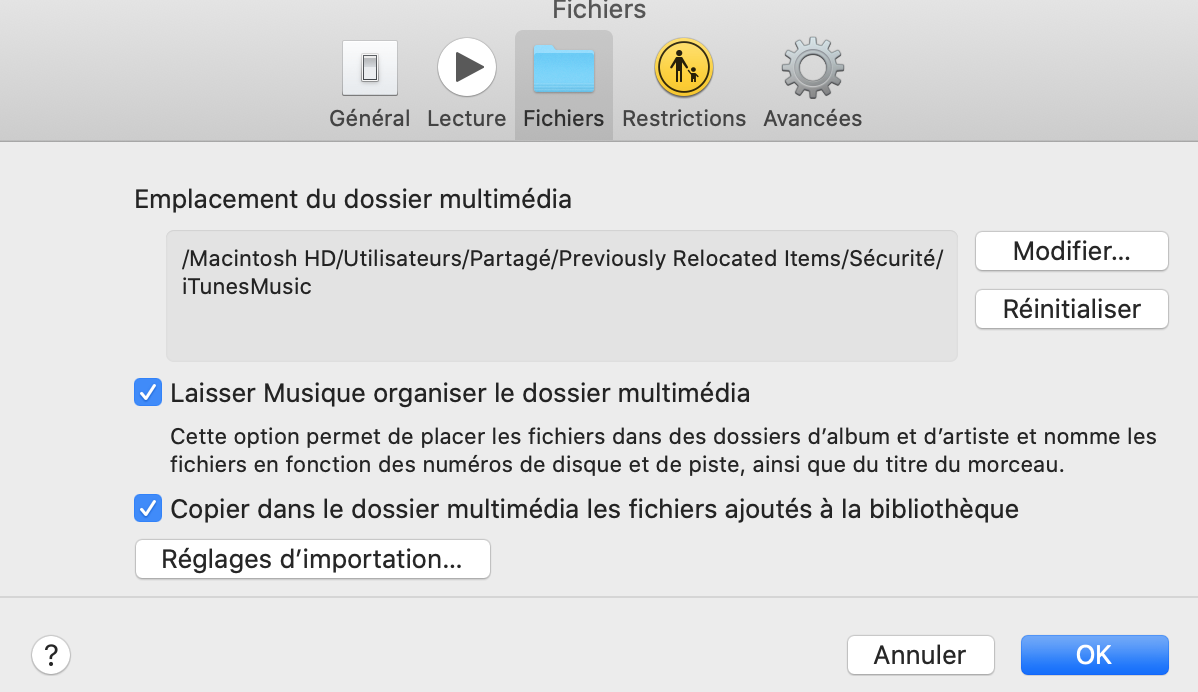
Task: Select the Lecture tab label
Action: click(466, 118)
